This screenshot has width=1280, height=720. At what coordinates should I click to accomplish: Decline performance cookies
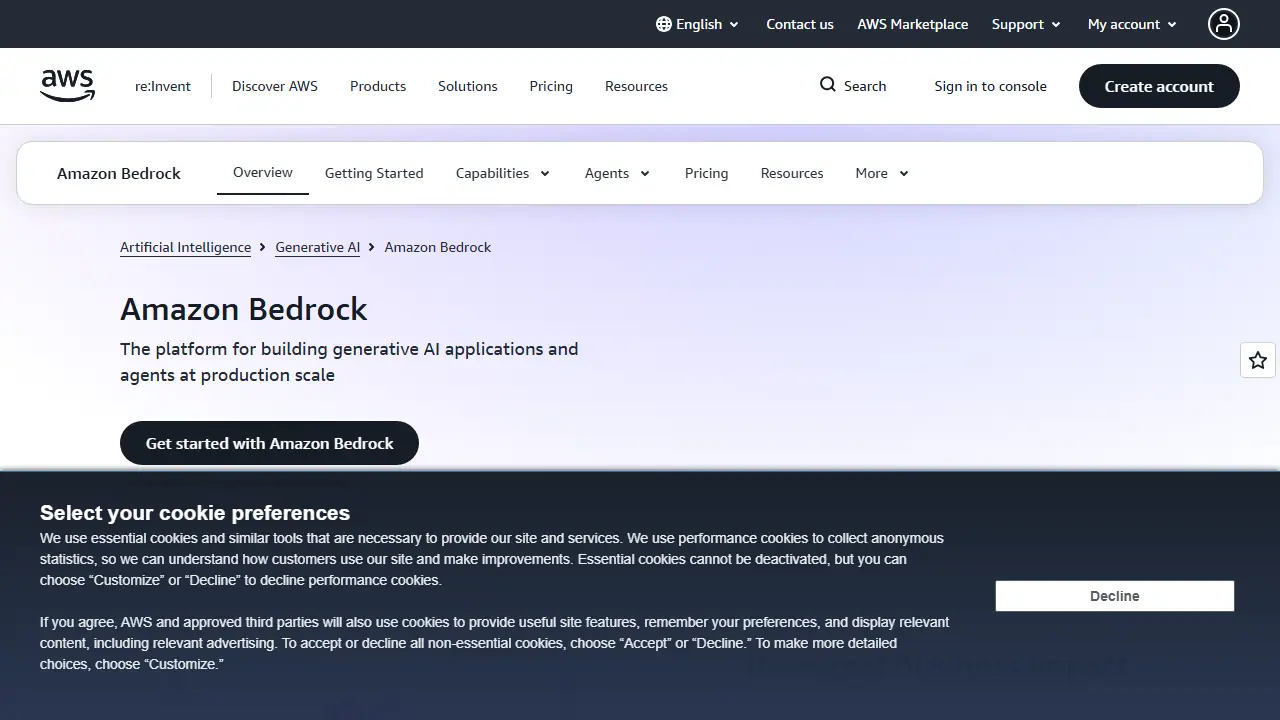click(1115, 596)
